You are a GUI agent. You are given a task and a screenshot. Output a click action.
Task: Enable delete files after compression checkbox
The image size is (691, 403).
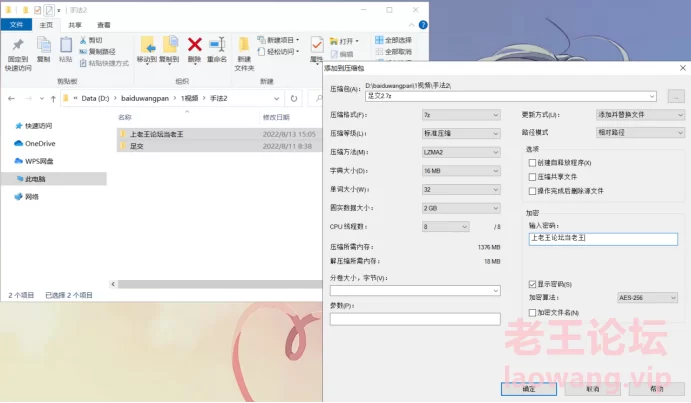[x=532, y=191]
